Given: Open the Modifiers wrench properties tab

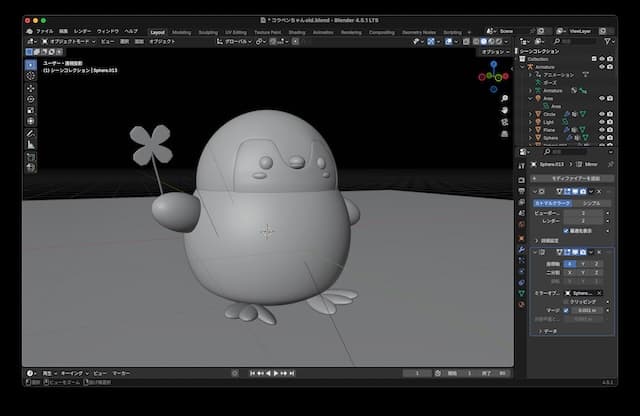Looking at the screenshot, I should (x=522, y=249).
